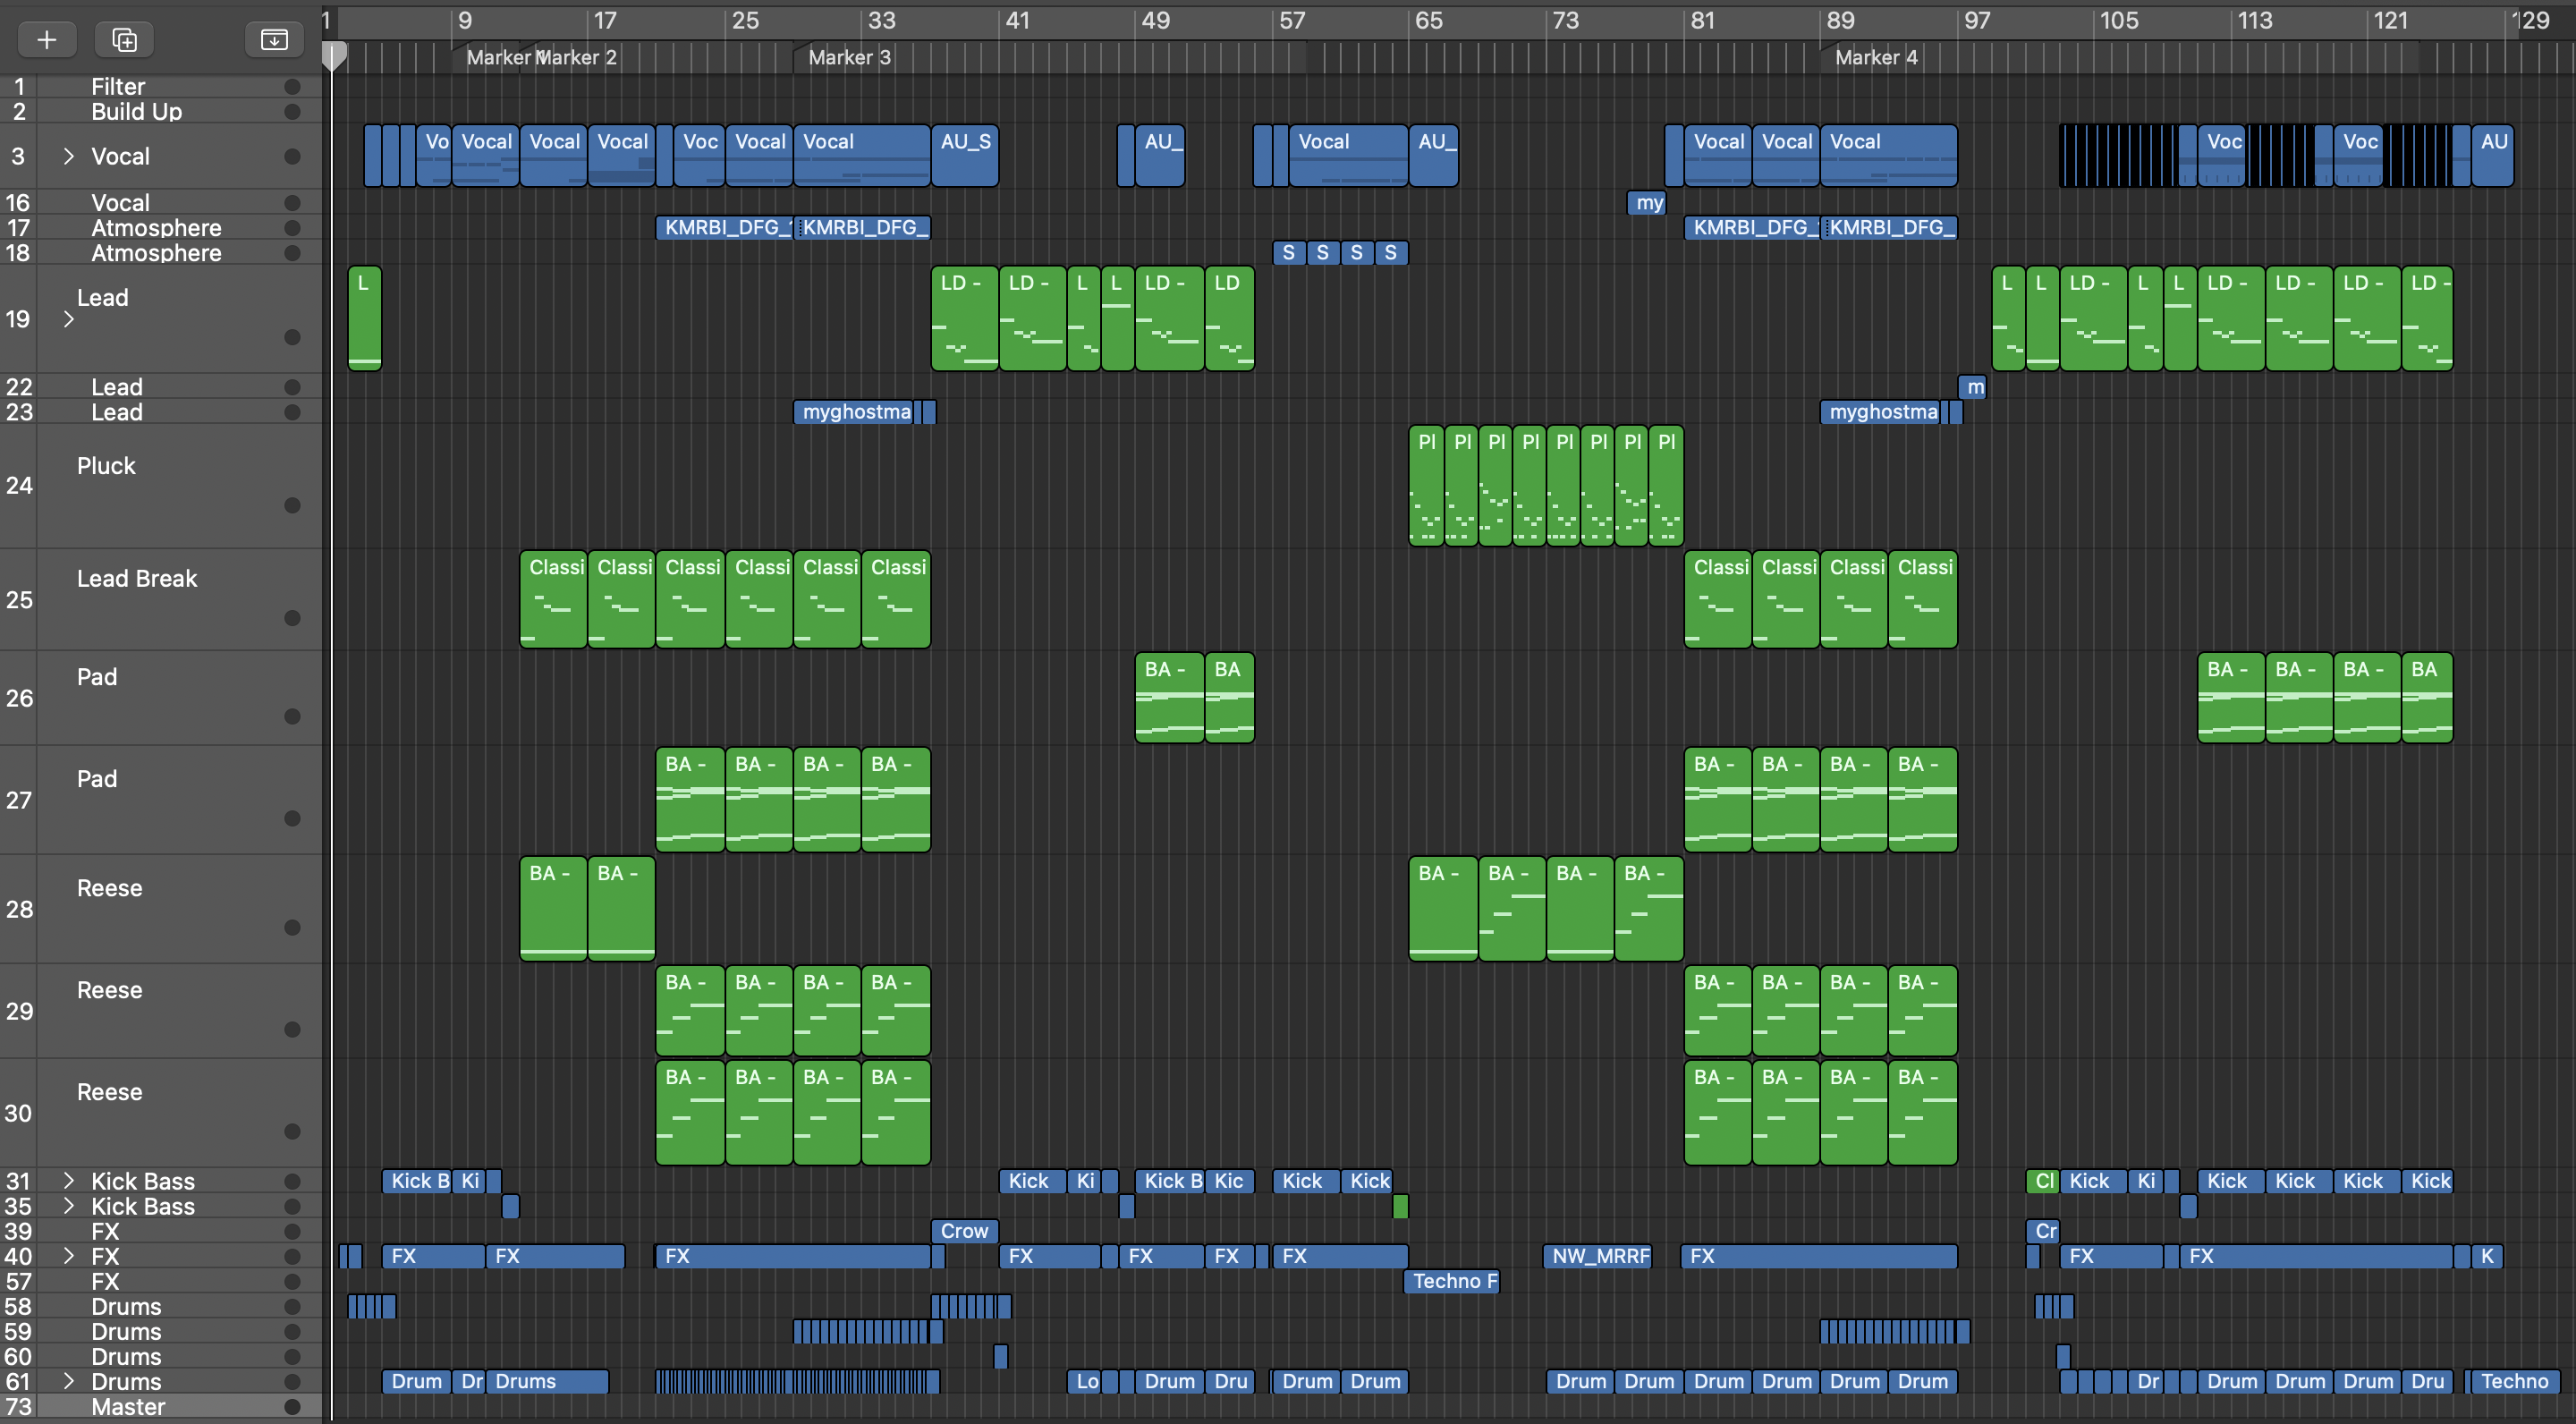Select the Lo region on Drums track 61

1085,1381
